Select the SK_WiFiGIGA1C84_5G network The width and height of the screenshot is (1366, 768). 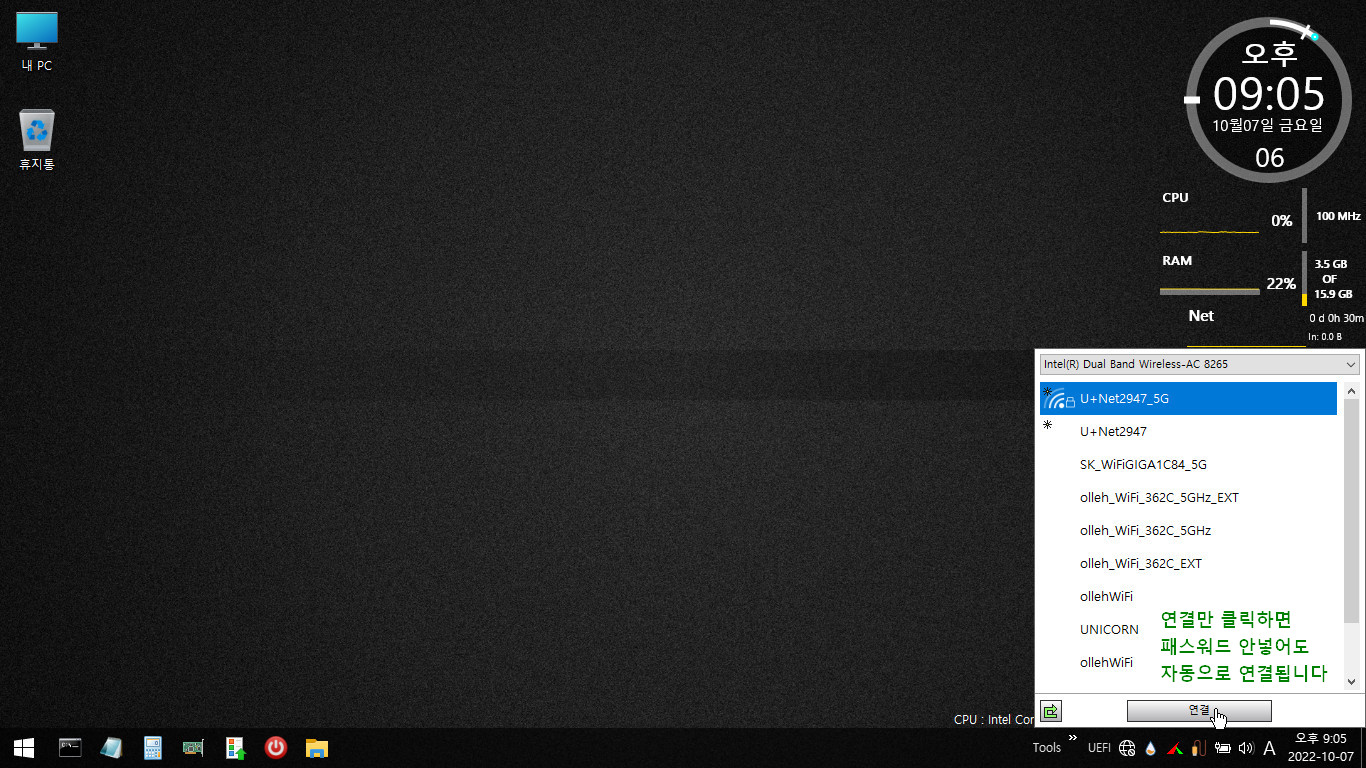(x=1188, y=464)
